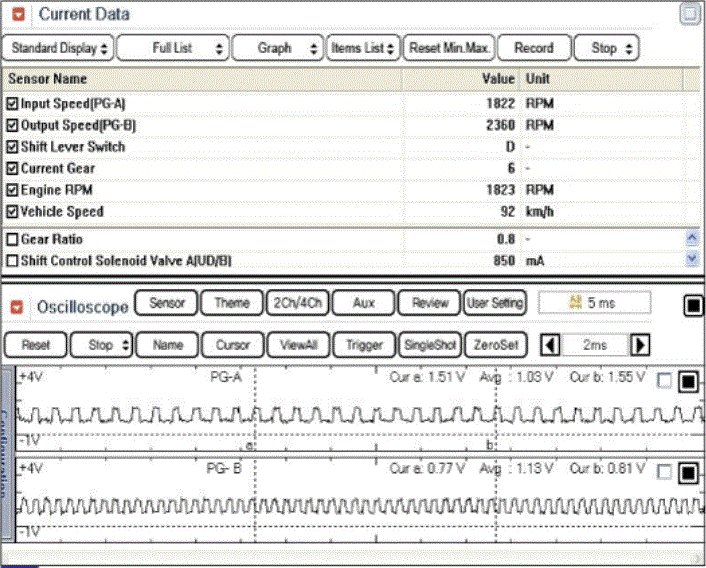
Task: Click the black square icon beside 5 ms
Action: point(693,305)
